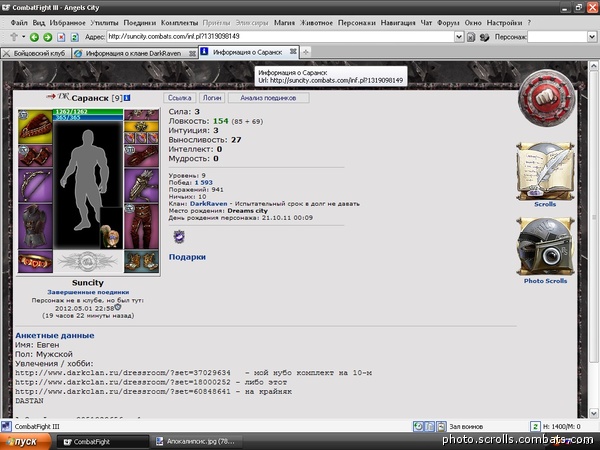Click the purple gift badge above Подарки
600x450 pixels.
pos(179,236)
